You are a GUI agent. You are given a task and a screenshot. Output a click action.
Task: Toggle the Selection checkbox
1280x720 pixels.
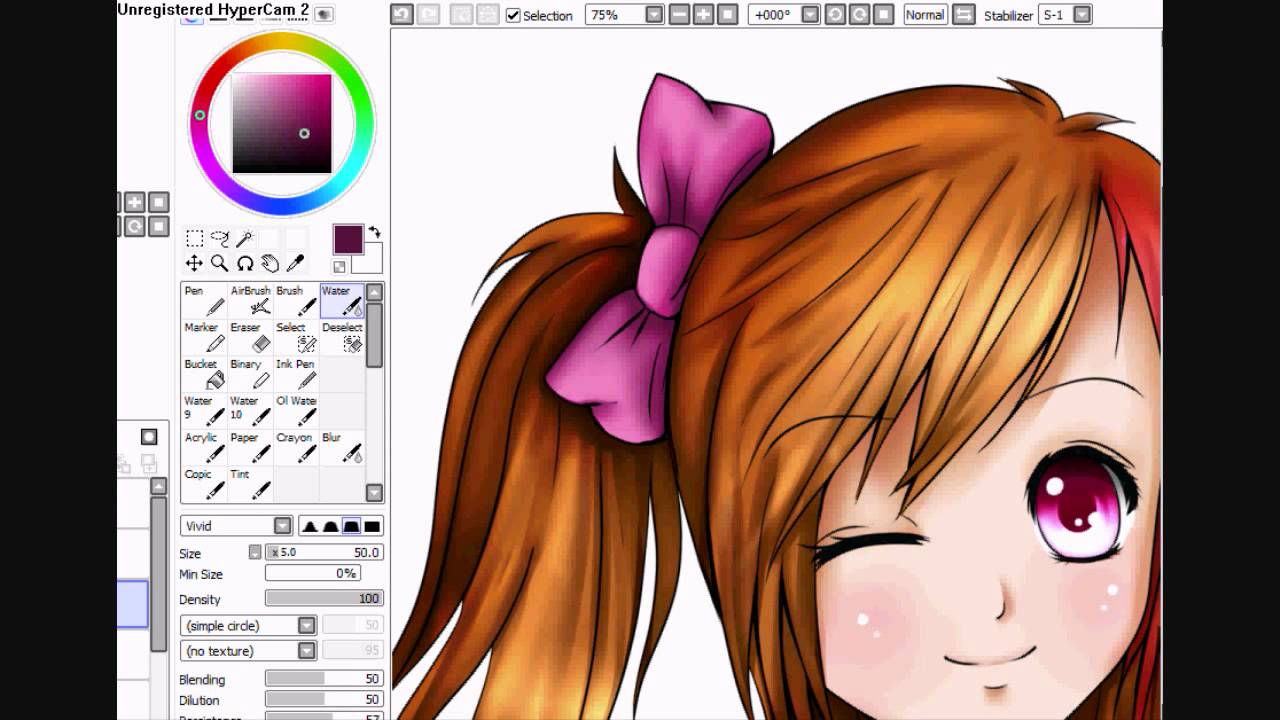click(x=513, y=15)
